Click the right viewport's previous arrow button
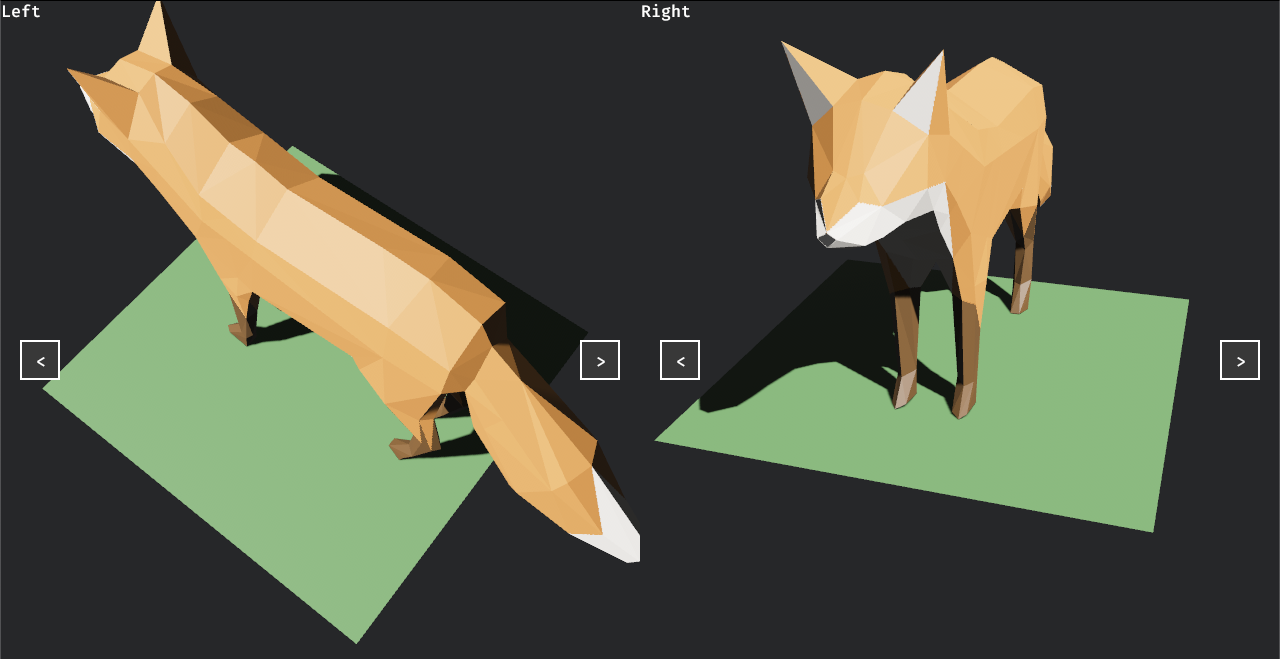The image size is (1280, 659). pos(679,360)
